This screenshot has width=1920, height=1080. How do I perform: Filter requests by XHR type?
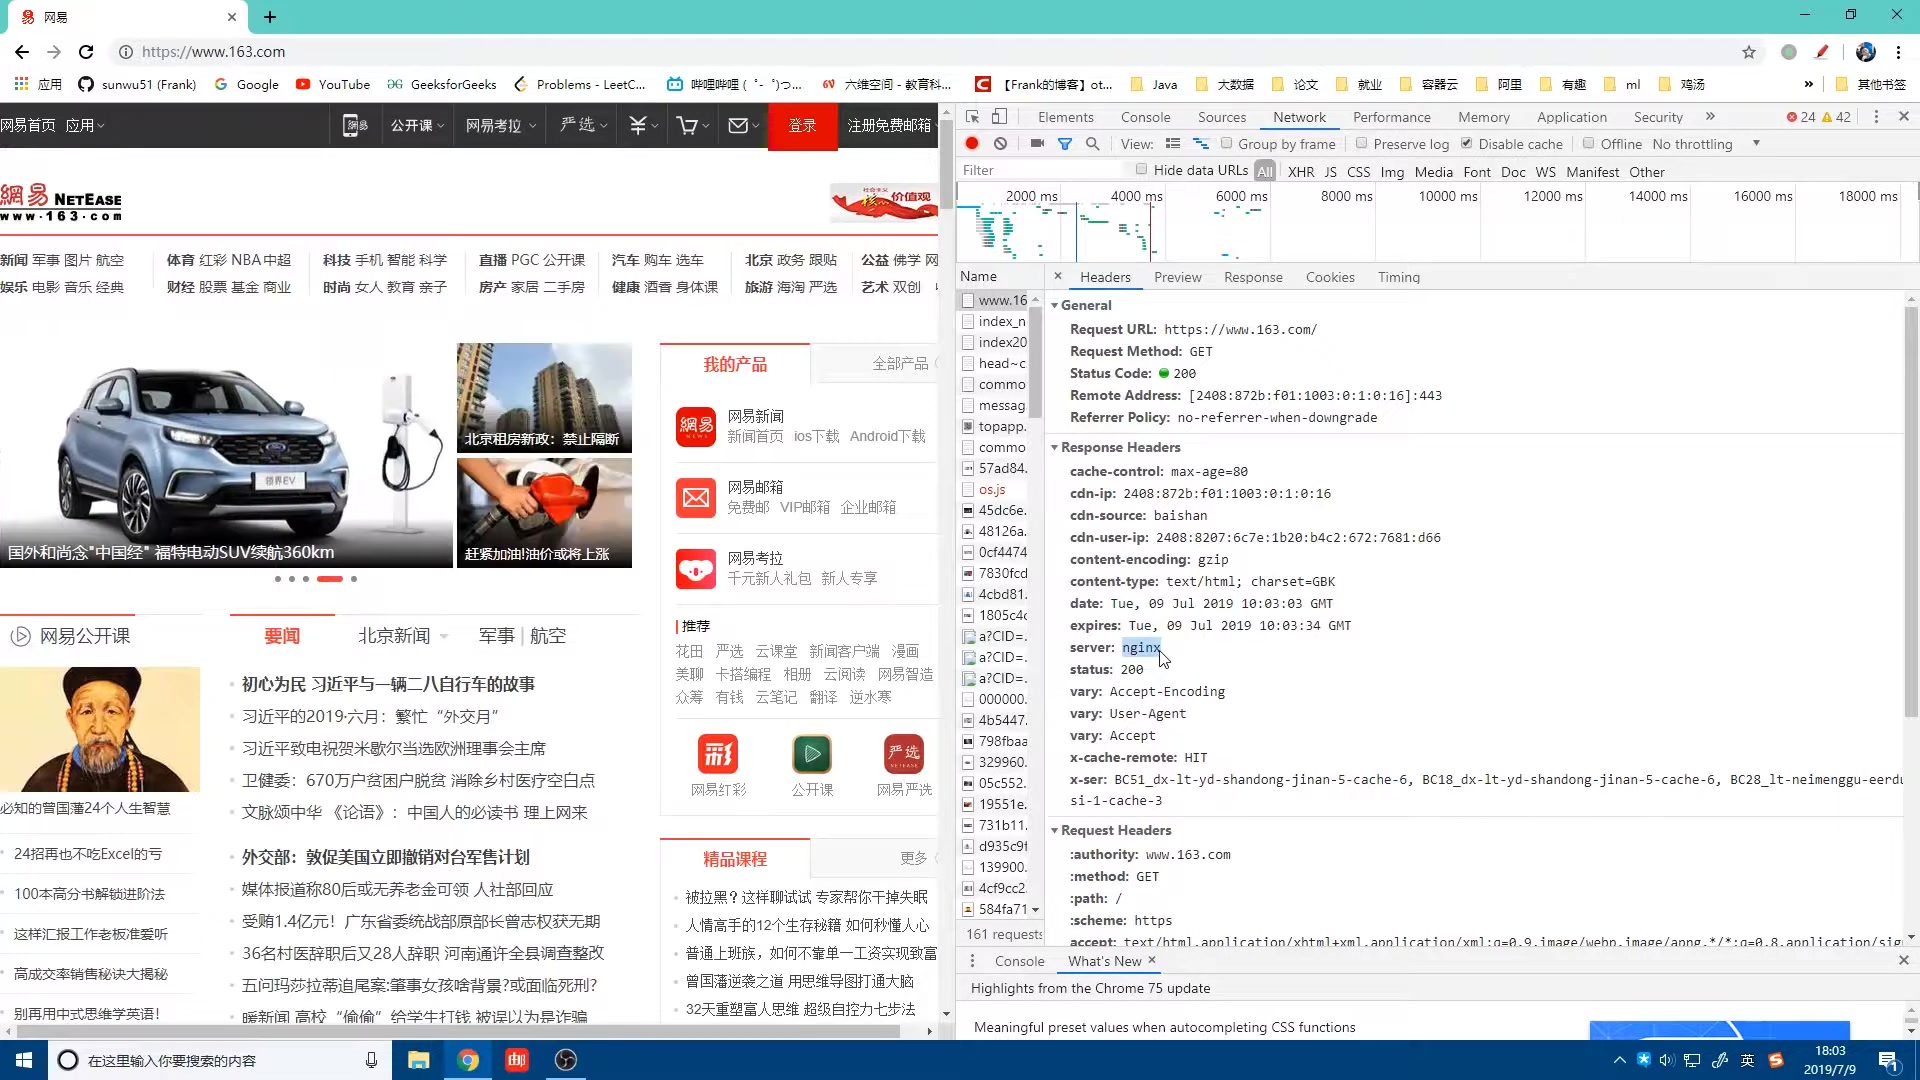tap(1301, 171)
